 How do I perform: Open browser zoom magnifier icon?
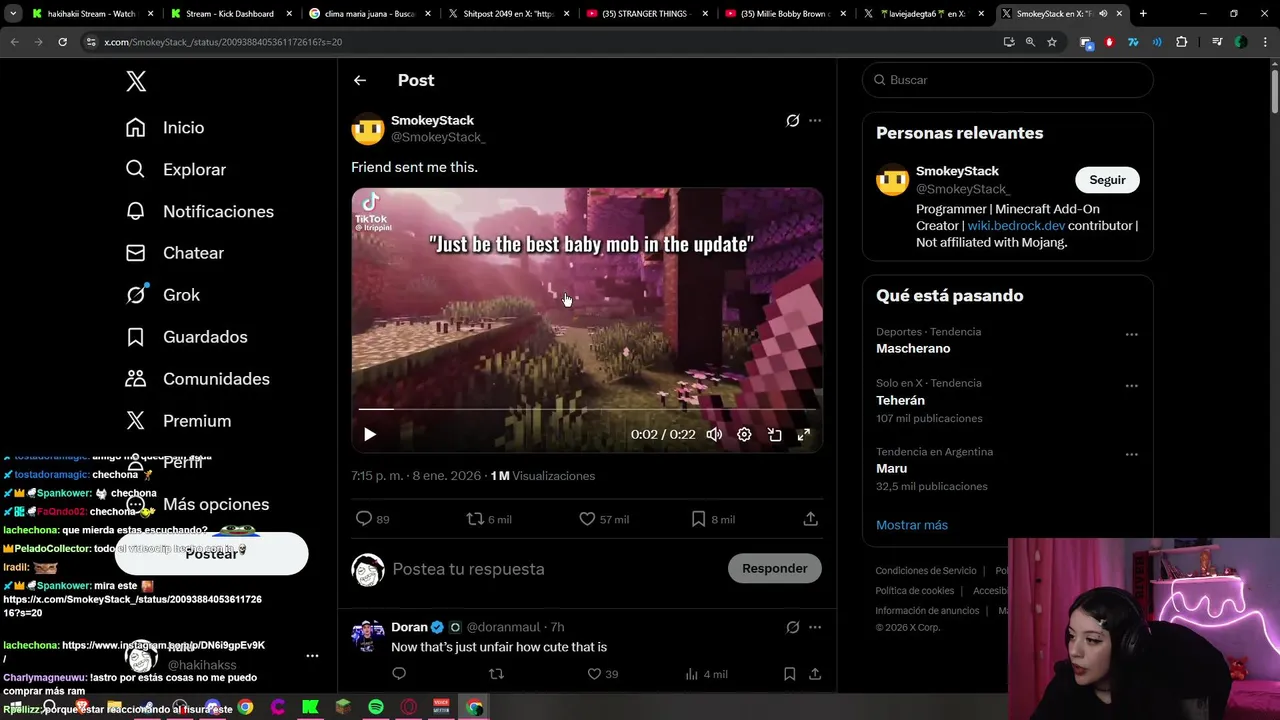coord(1030,42)
